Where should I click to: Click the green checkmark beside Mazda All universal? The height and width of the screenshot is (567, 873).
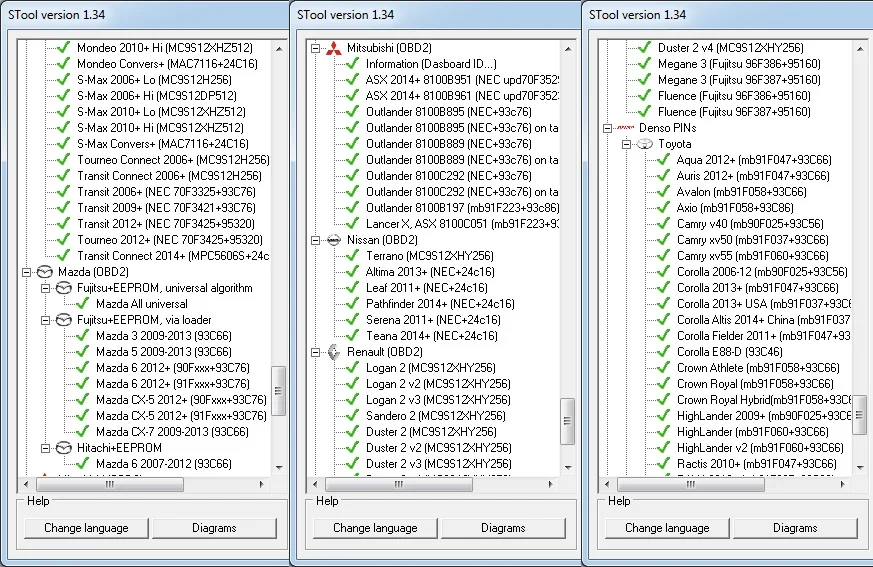82,304
